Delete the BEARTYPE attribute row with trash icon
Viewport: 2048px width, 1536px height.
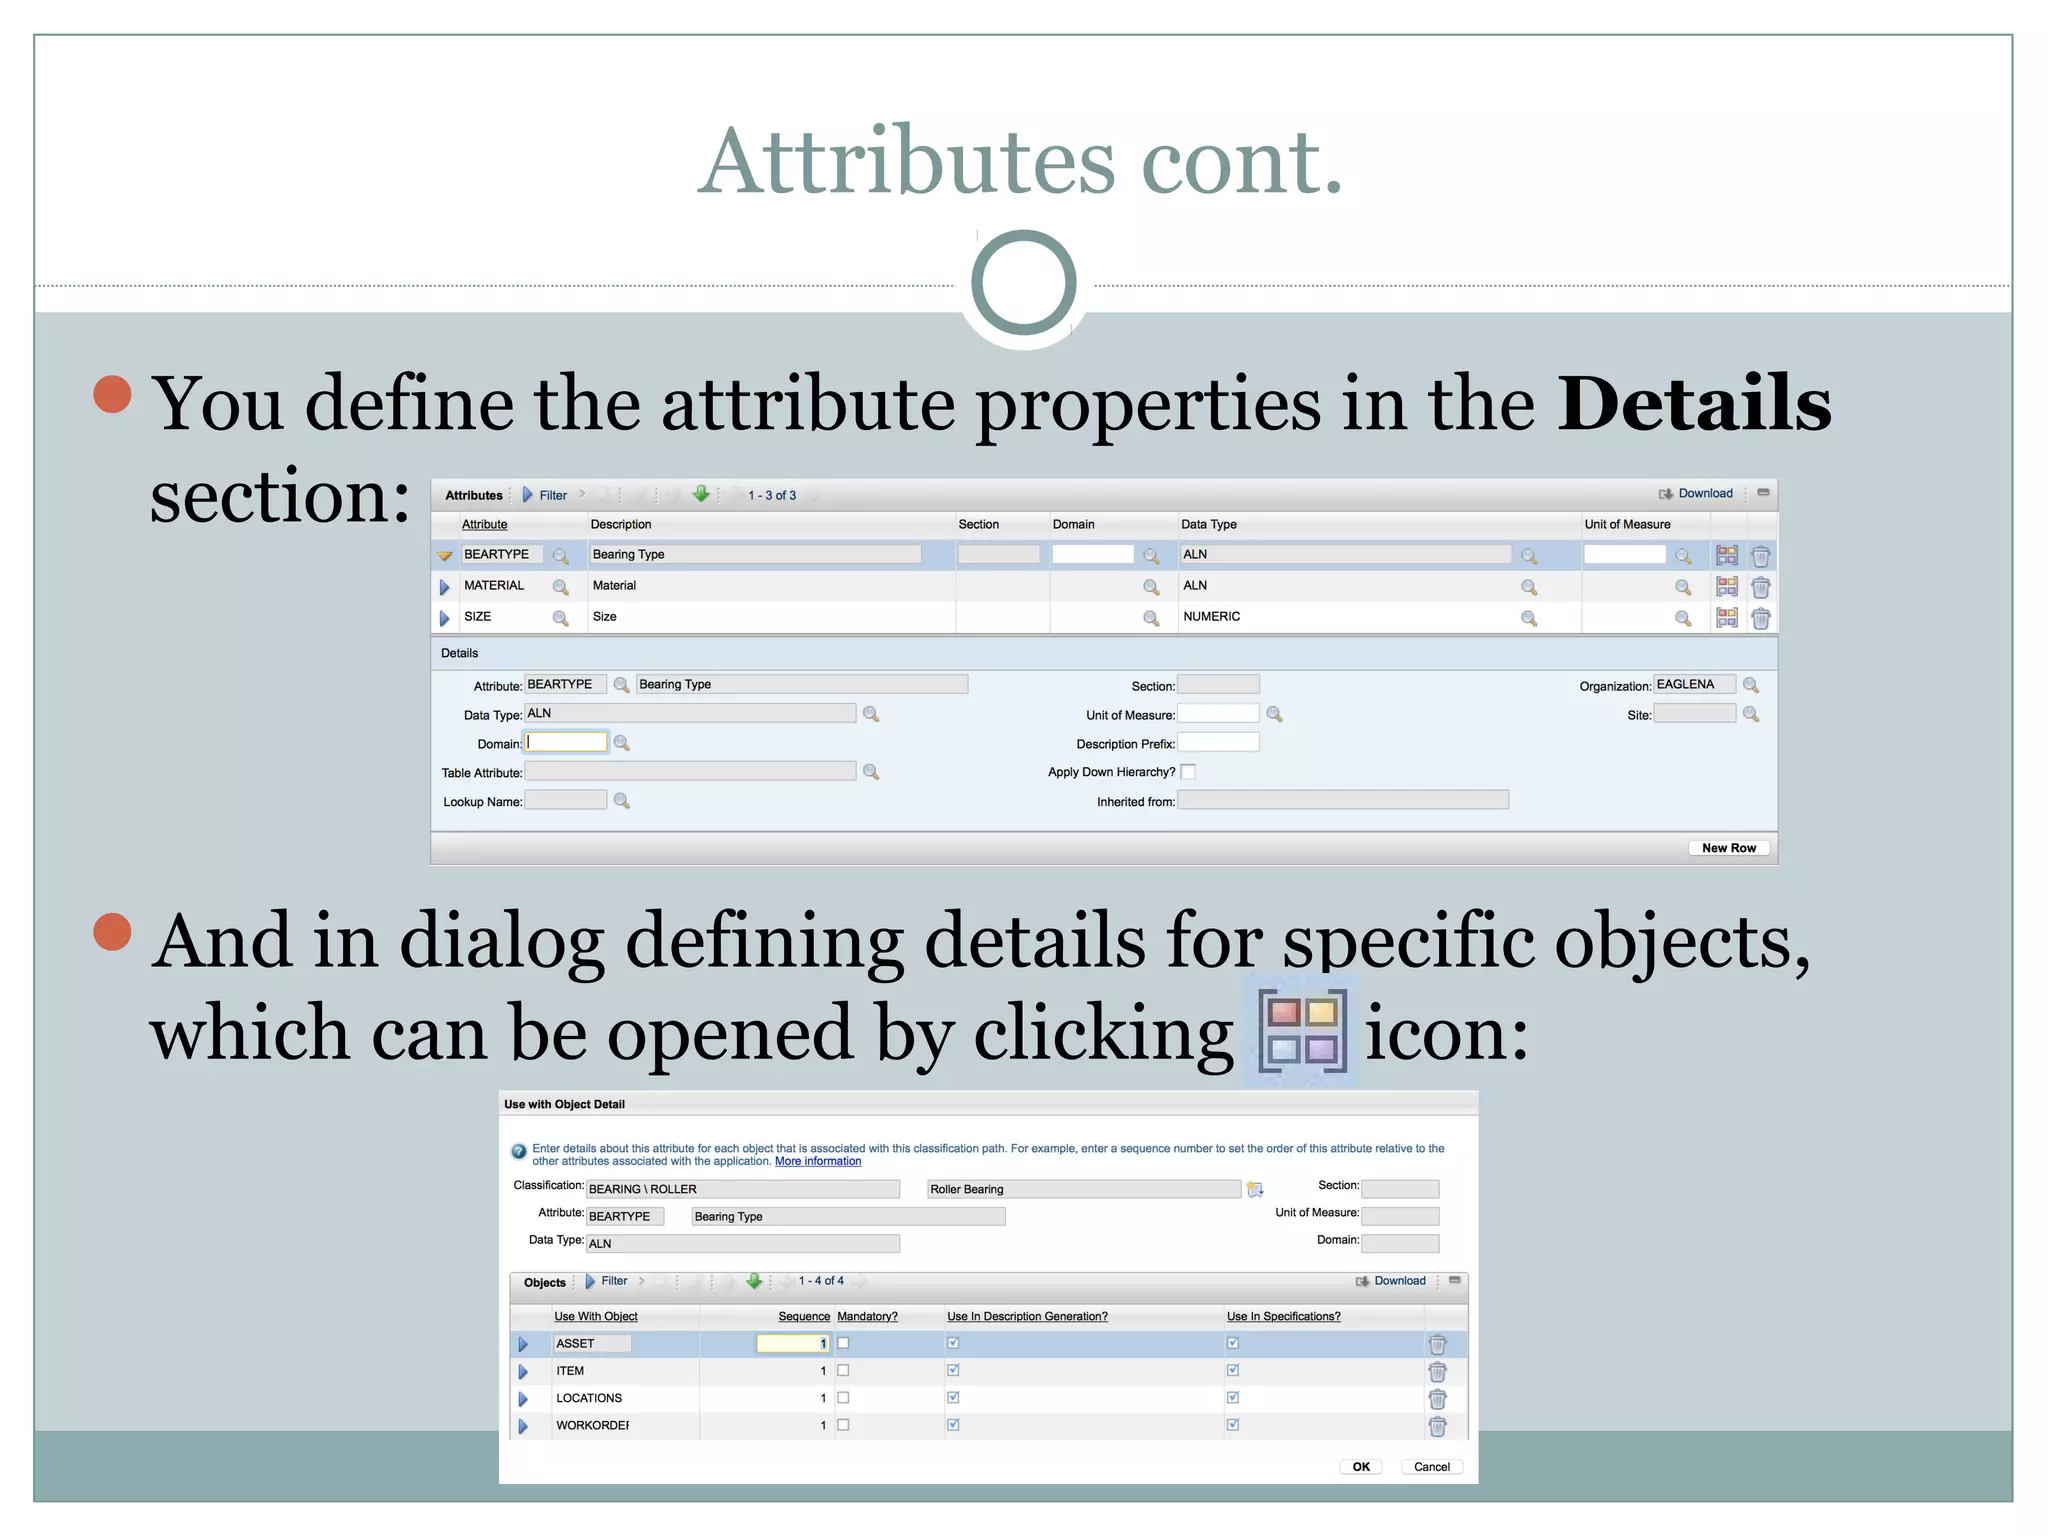pos(1761,556)
